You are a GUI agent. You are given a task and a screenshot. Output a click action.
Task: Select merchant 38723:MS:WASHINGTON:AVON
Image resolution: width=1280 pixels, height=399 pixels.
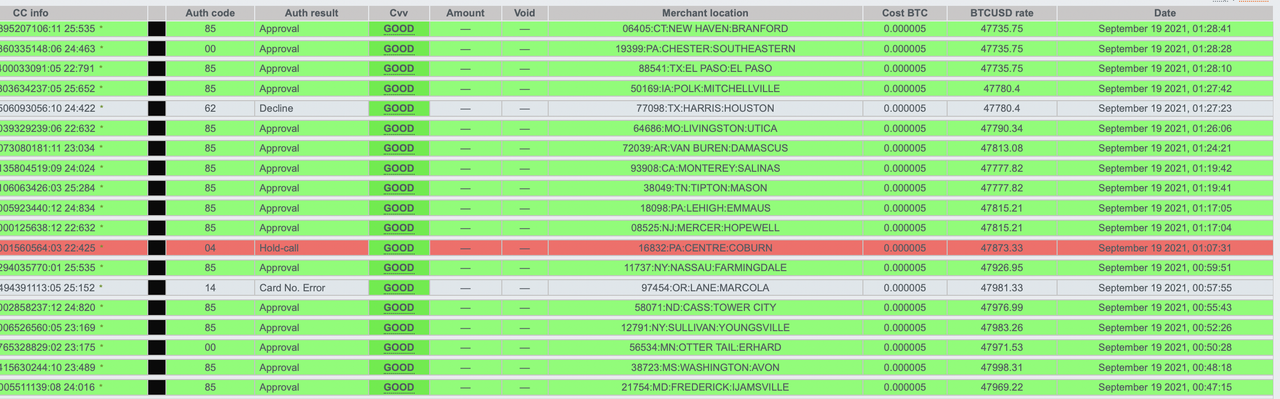[705, 368]
